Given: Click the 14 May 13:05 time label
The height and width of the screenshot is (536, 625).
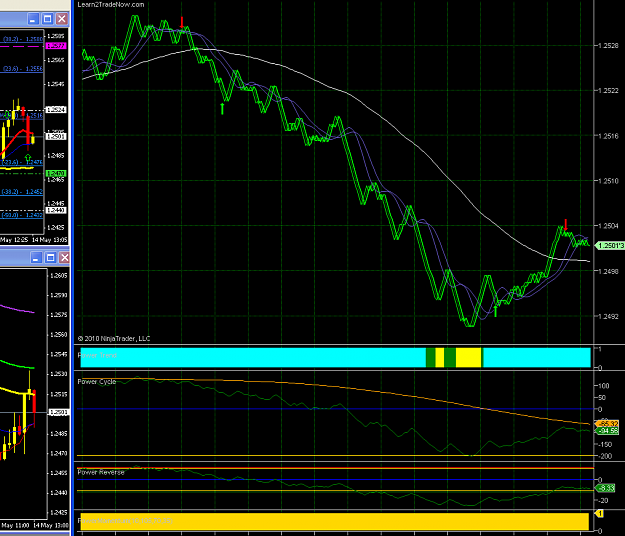Looking at the screenshot, I should click(49, 240).
